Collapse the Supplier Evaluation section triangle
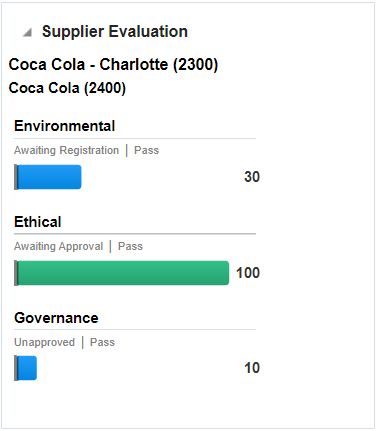 click(x=27, y=32)
